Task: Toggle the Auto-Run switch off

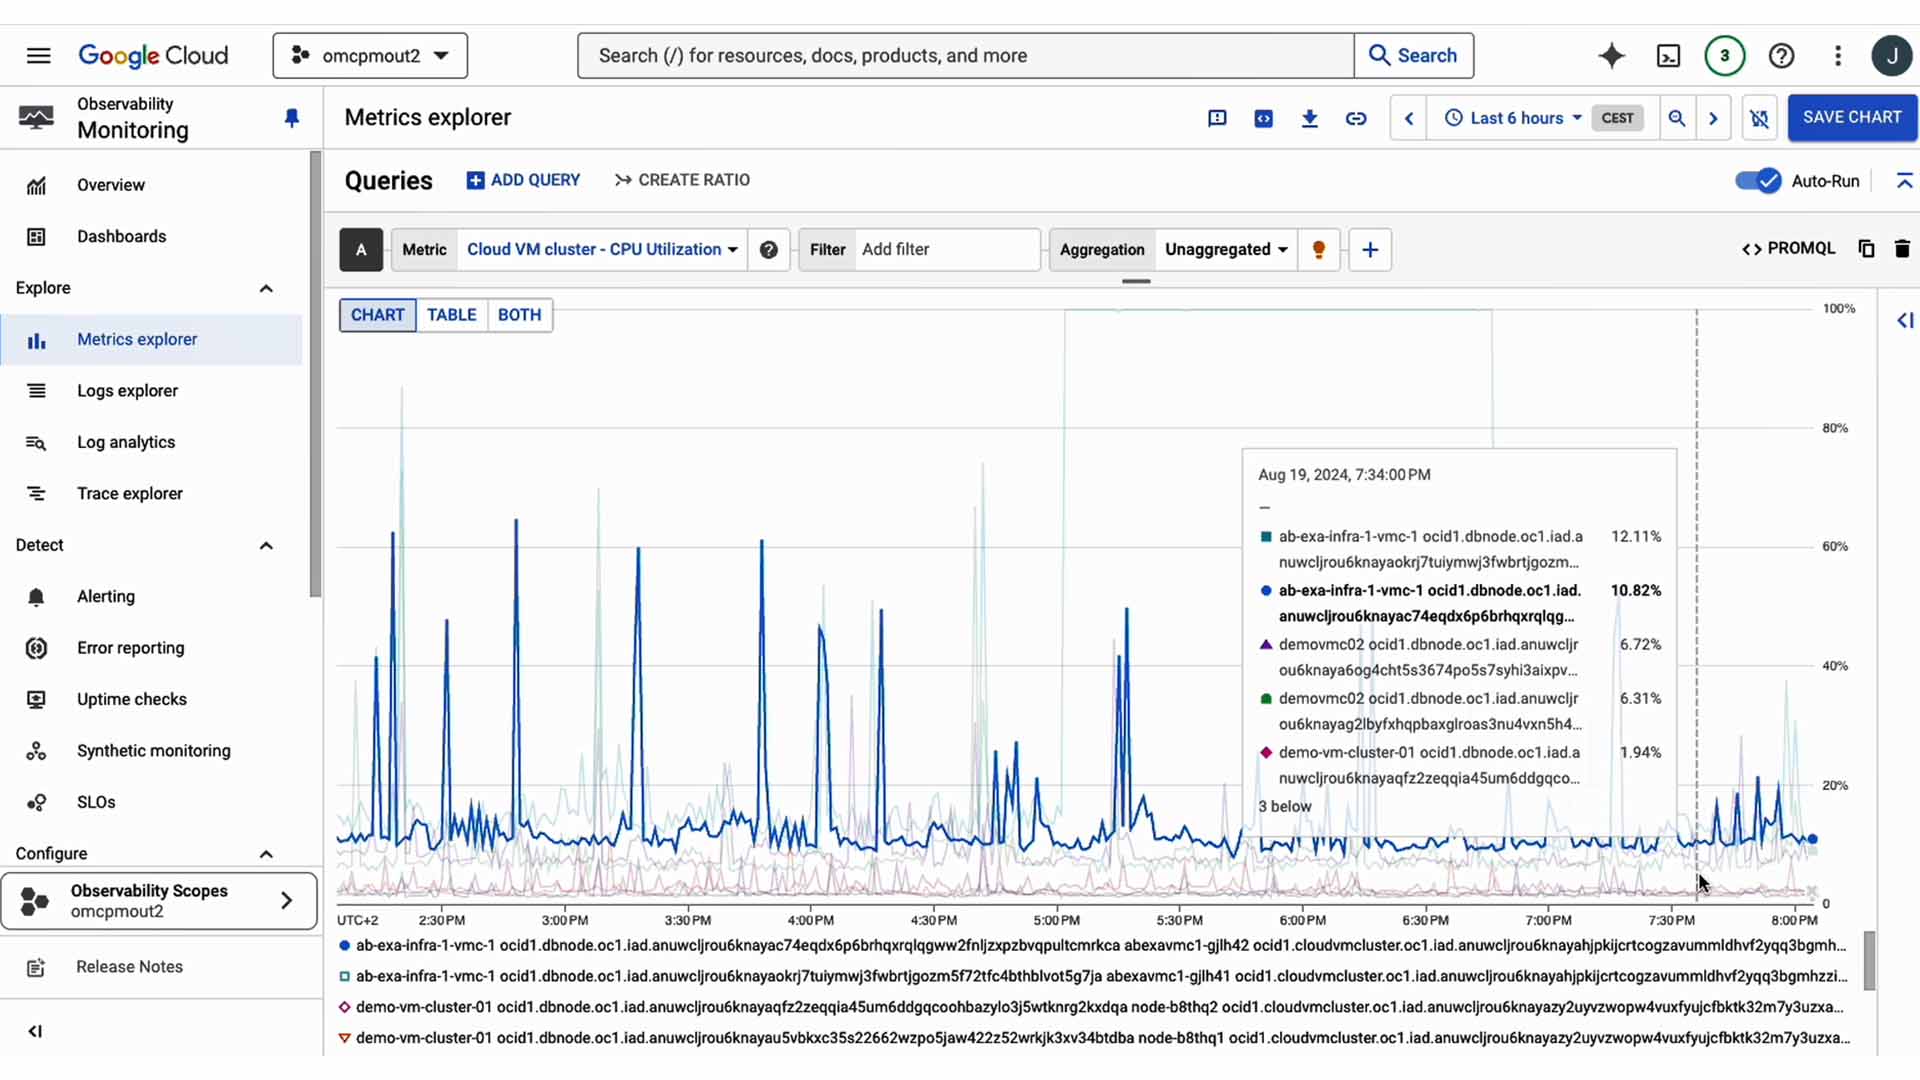Action: coord(1757,181)
